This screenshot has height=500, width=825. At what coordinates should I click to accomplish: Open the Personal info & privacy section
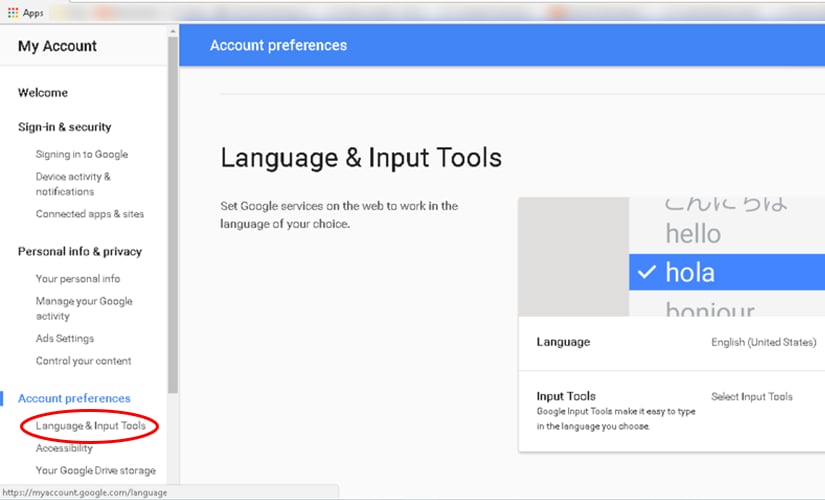[x=80, y=252]
